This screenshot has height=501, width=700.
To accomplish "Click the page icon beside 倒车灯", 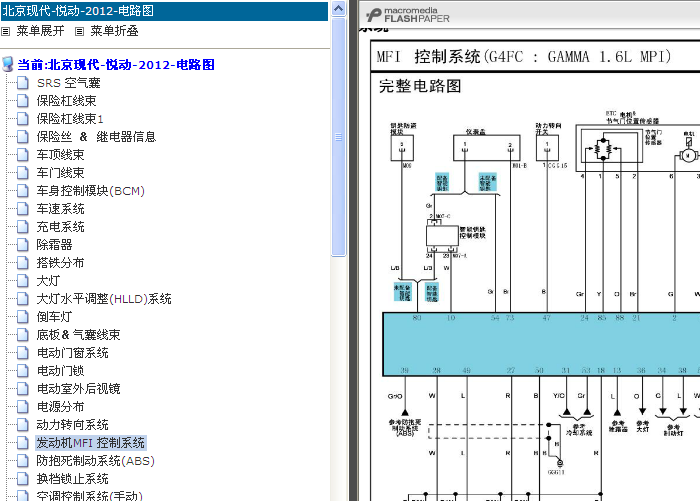I will [x=23, y=317].
